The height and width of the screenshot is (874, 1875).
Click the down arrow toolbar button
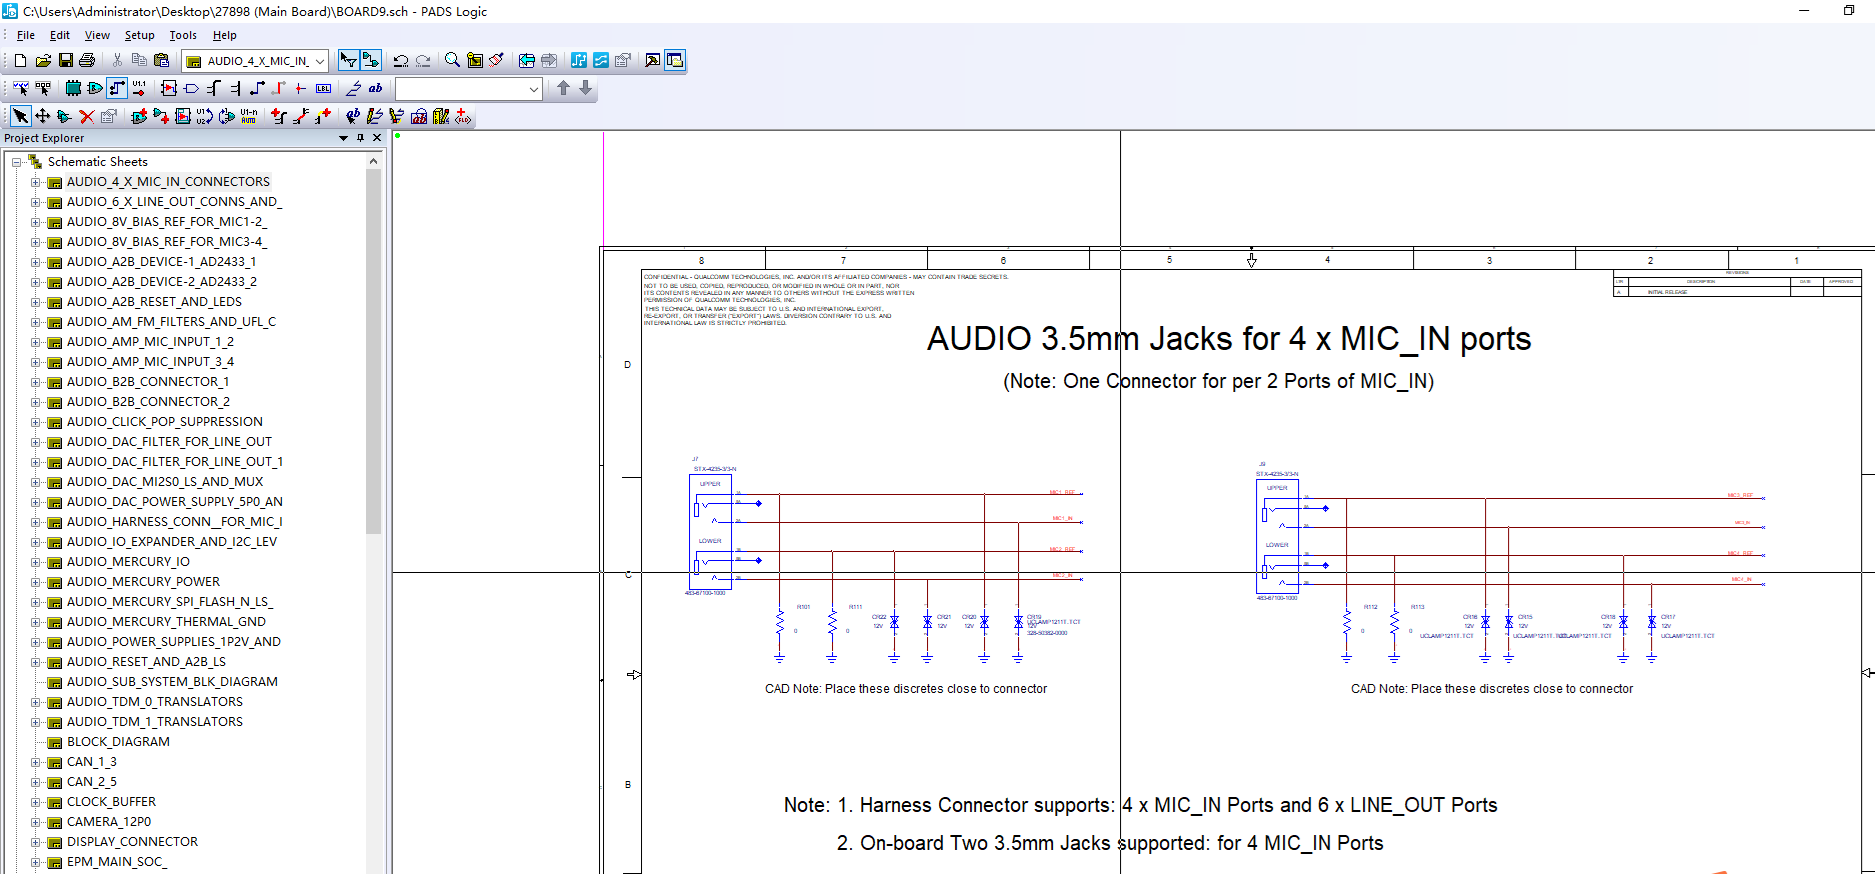(586, 89)
